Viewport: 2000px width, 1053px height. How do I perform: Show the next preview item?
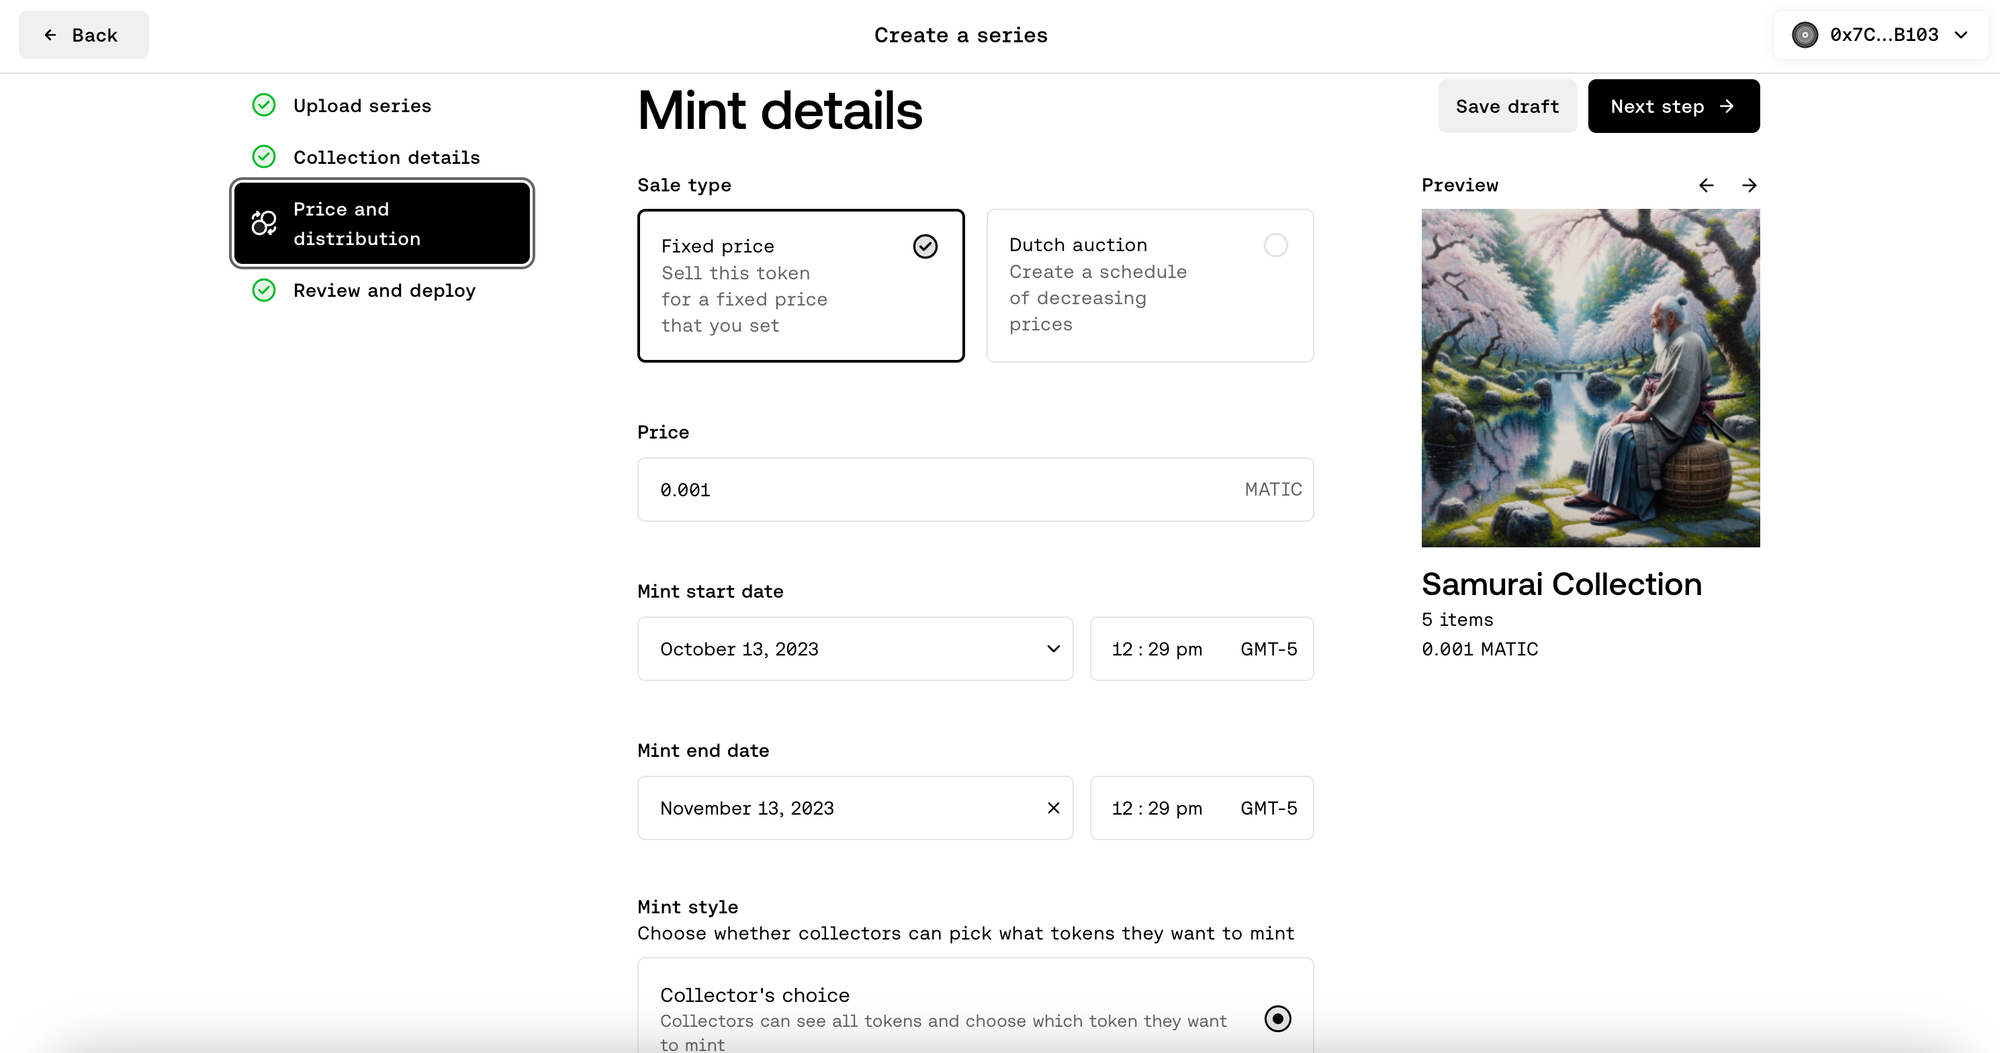[x=1749, y=185]
